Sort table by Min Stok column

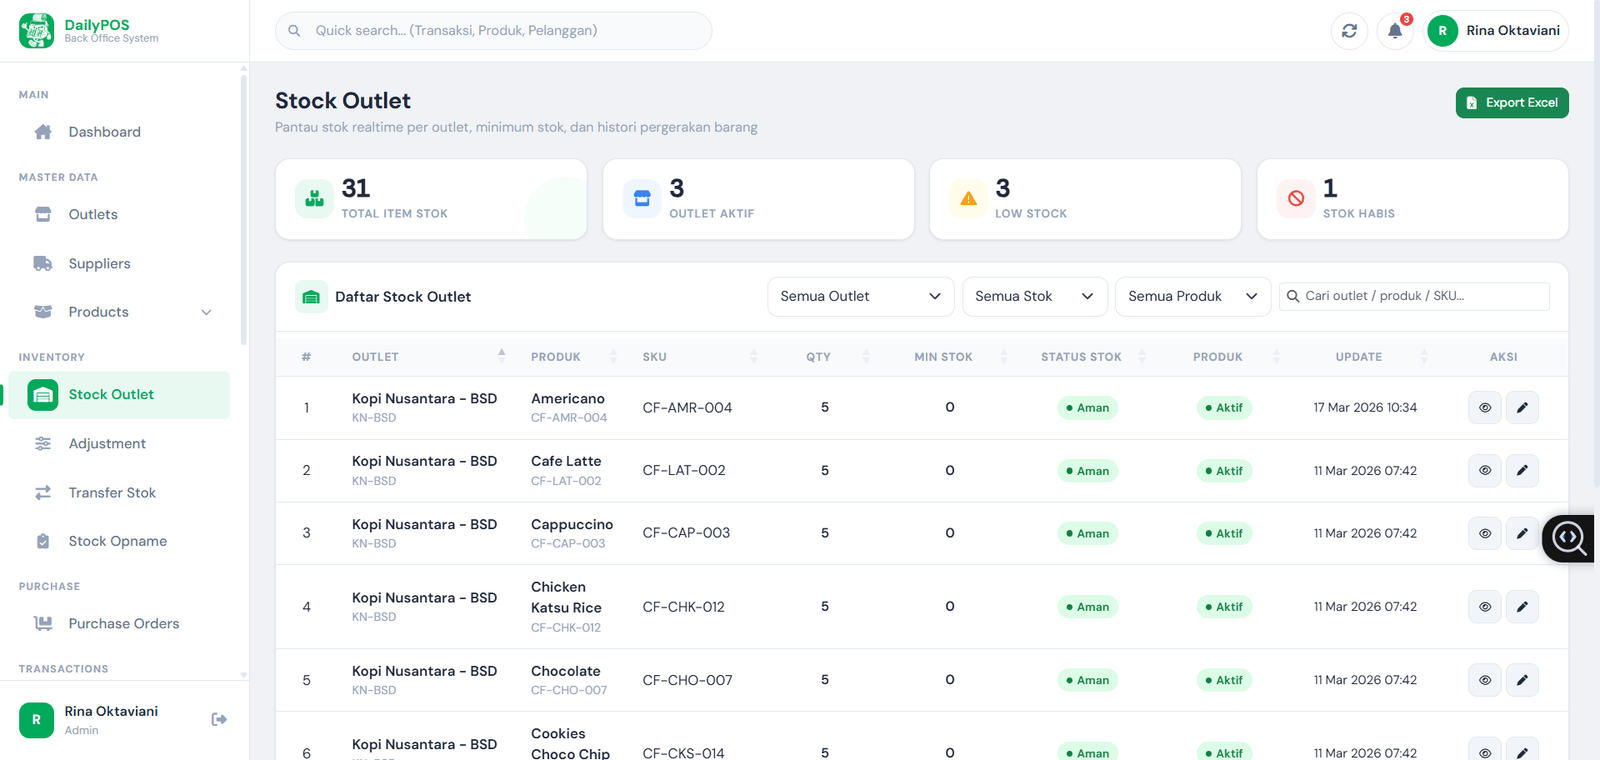click(950, 357)
